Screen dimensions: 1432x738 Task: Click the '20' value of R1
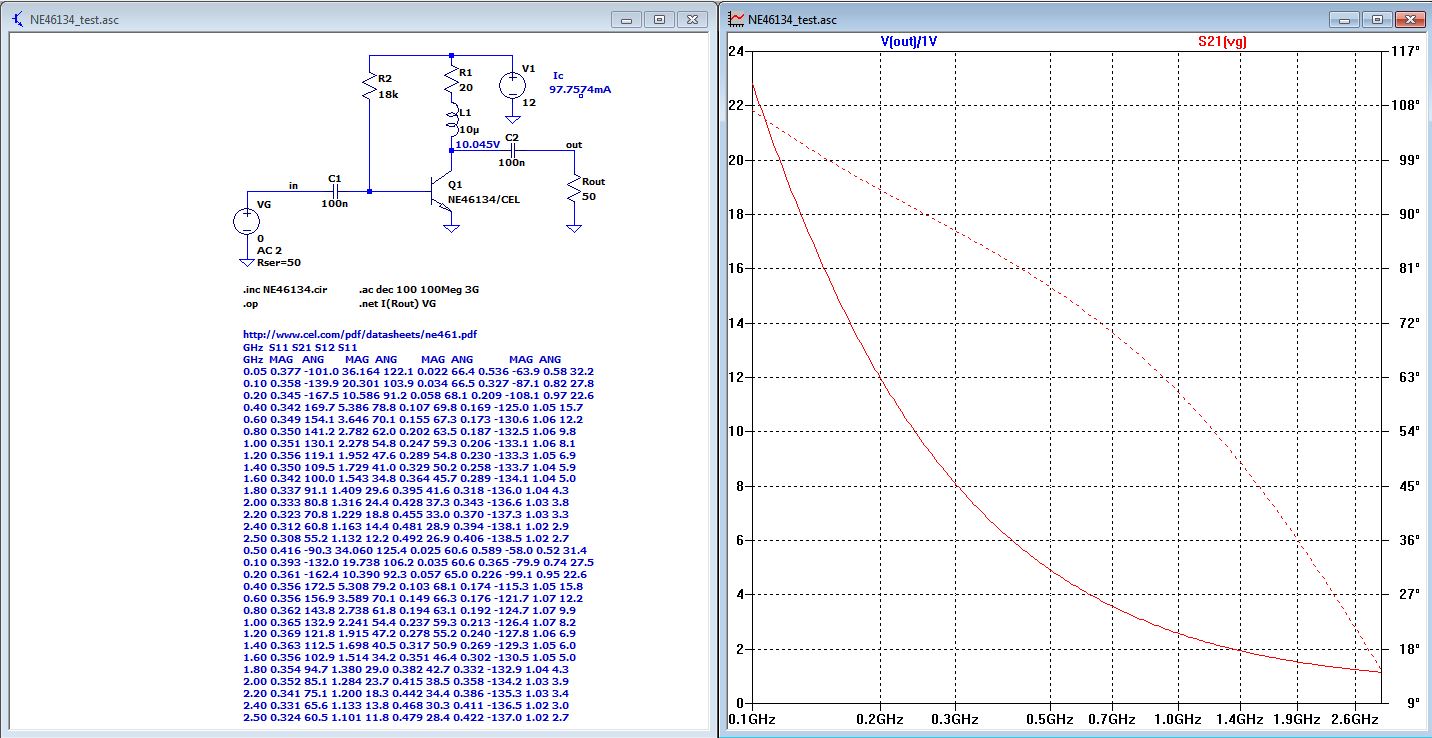465,87
